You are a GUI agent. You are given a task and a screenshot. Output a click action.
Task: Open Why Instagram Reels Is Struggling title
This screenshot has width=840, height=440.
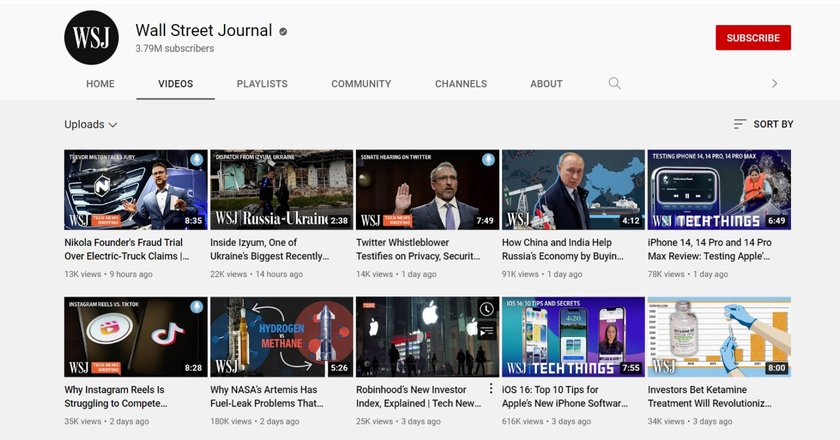pyautogui.click(x=116, y=397)
